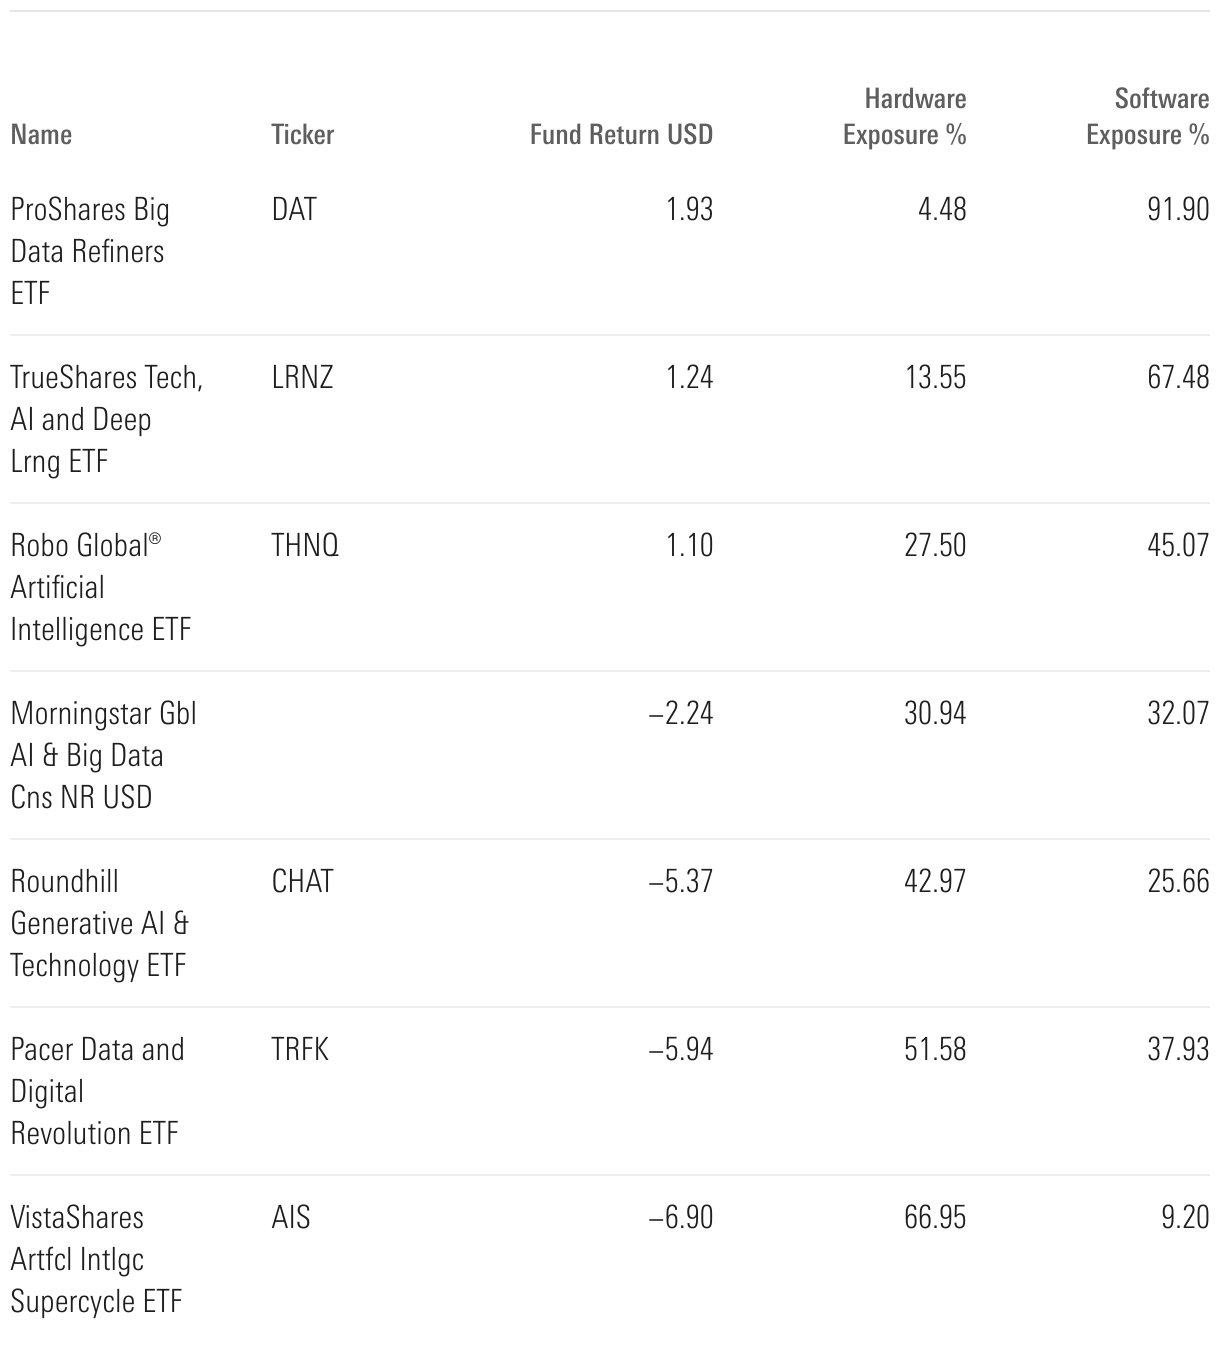The image size is (1220, 1352).
Task: Click the Name column header
Action: pos(41,134)
